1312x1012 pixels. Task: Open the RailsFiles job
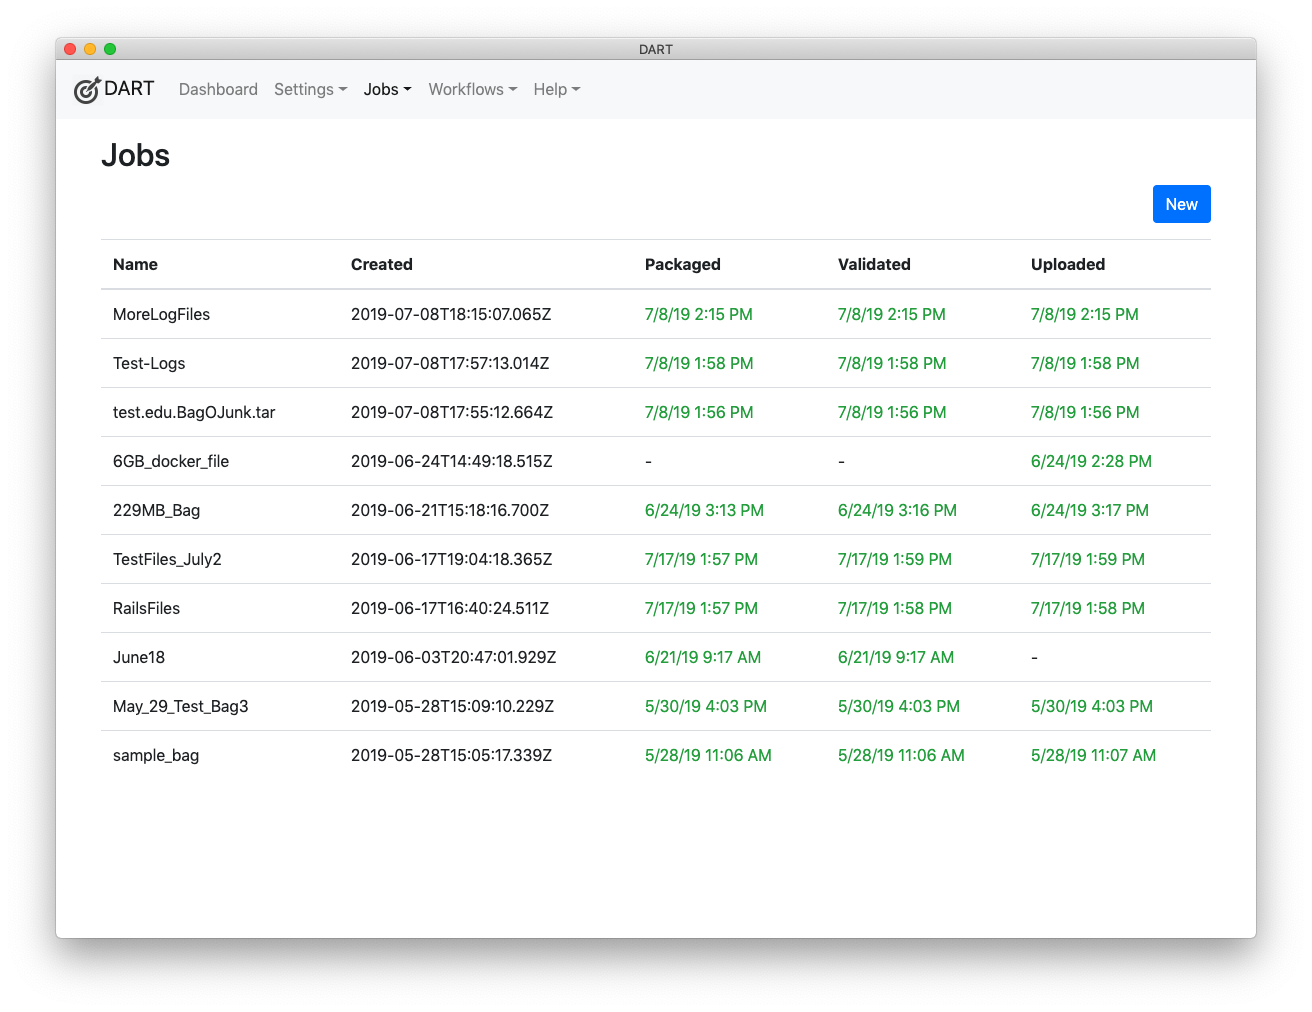pyautogui.click(x=146, y=608)
